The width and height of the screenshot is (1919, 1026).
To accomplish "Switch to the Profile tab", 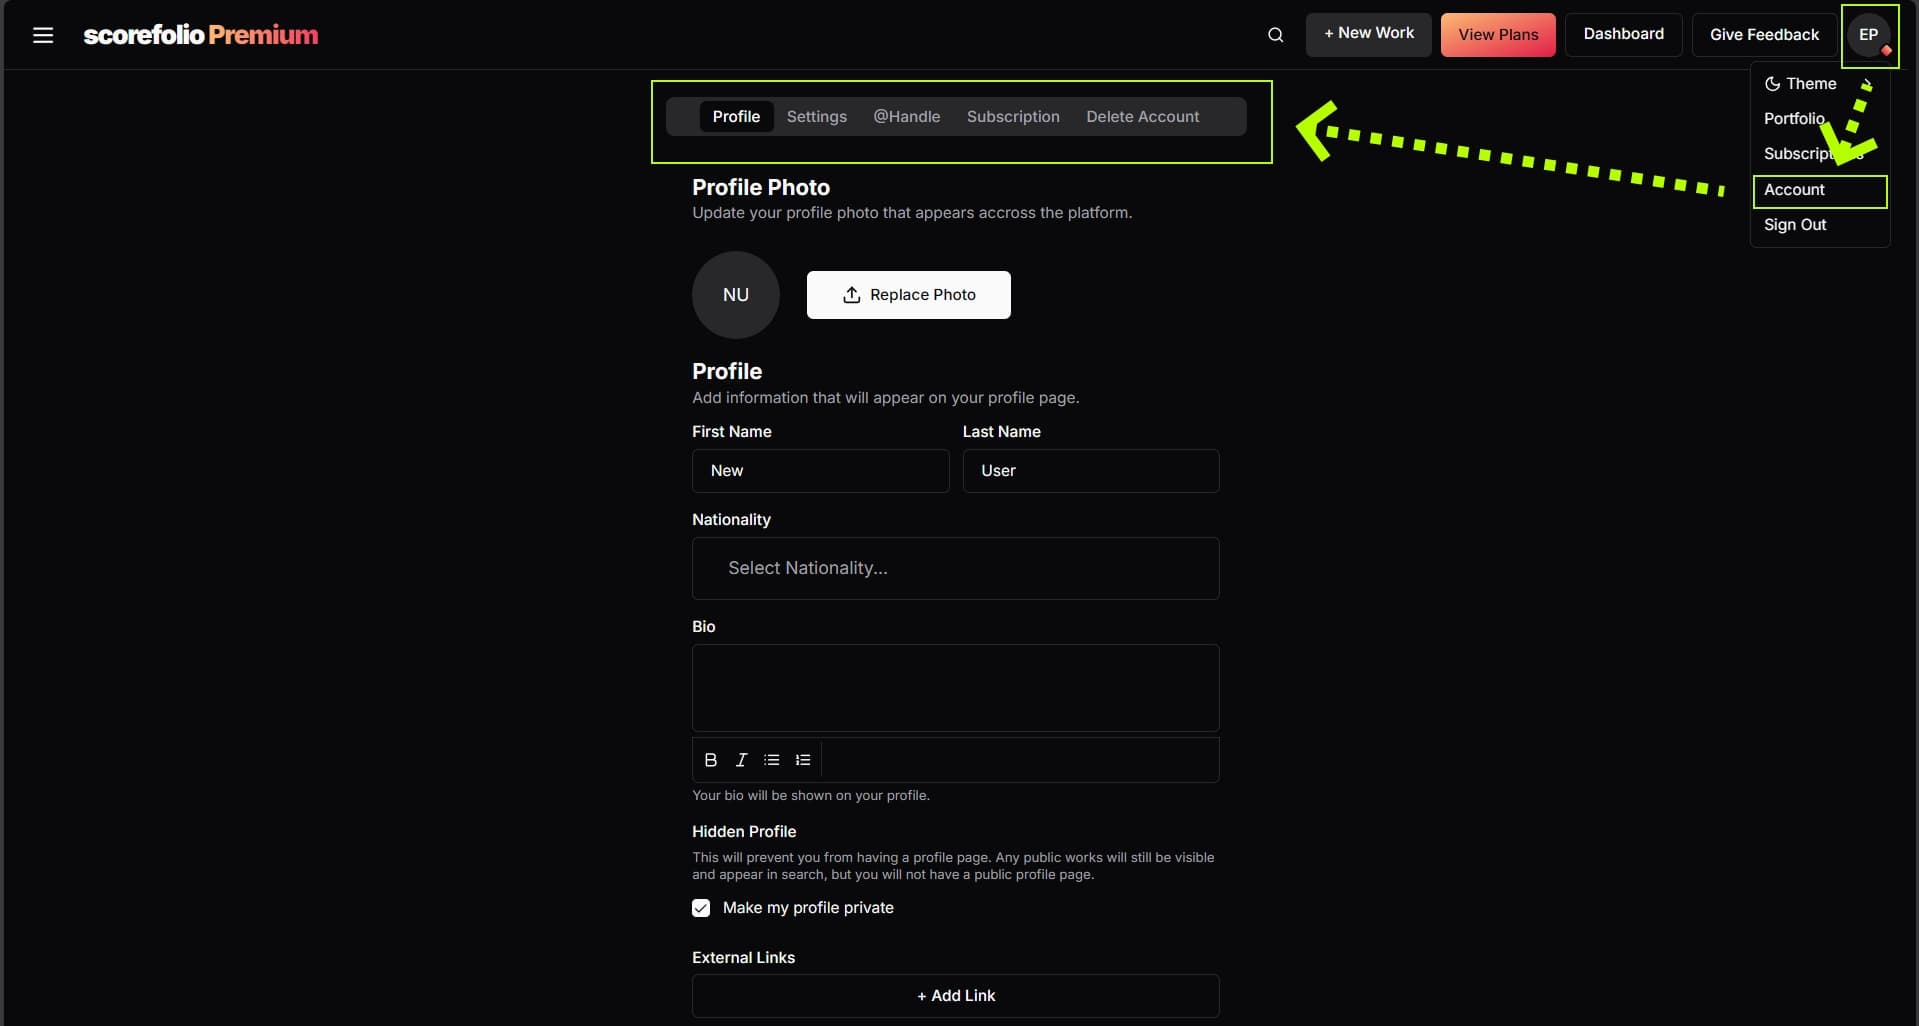I will [x=736, y=117].
